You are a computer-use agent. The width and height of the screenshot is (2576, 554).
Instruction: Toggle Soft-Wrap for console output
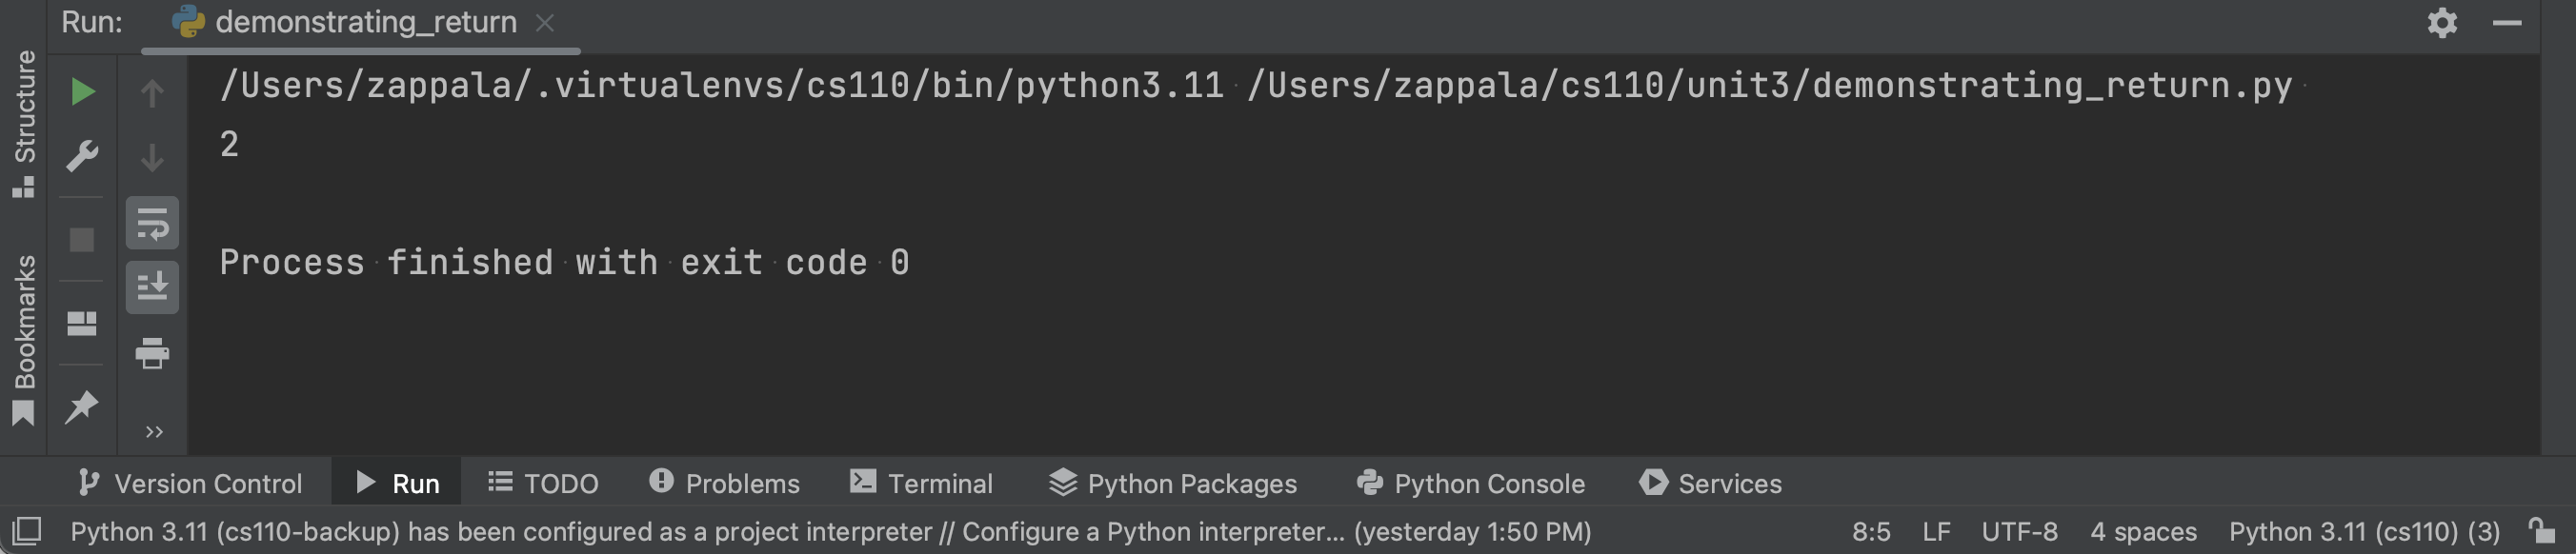152,223
